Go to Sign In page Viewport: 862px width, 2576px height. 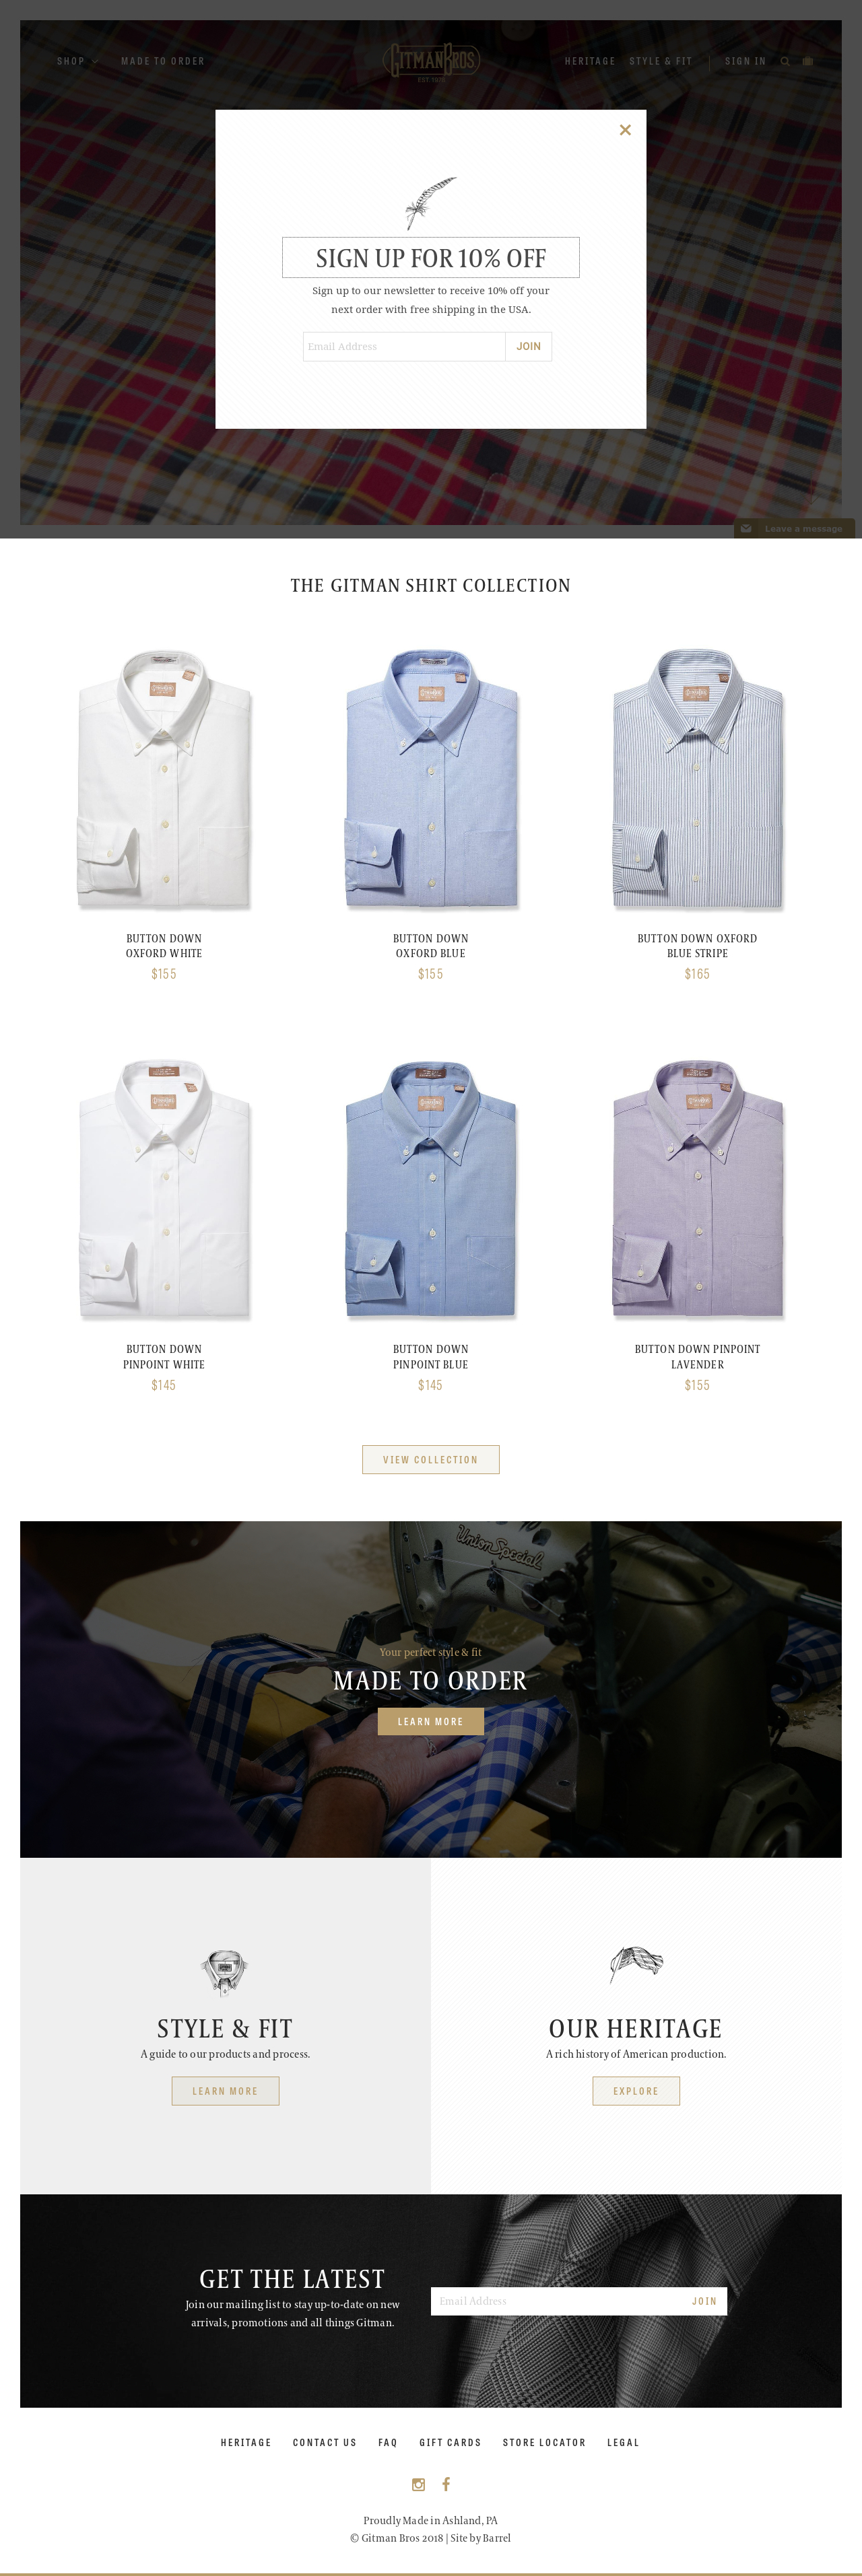745,62
